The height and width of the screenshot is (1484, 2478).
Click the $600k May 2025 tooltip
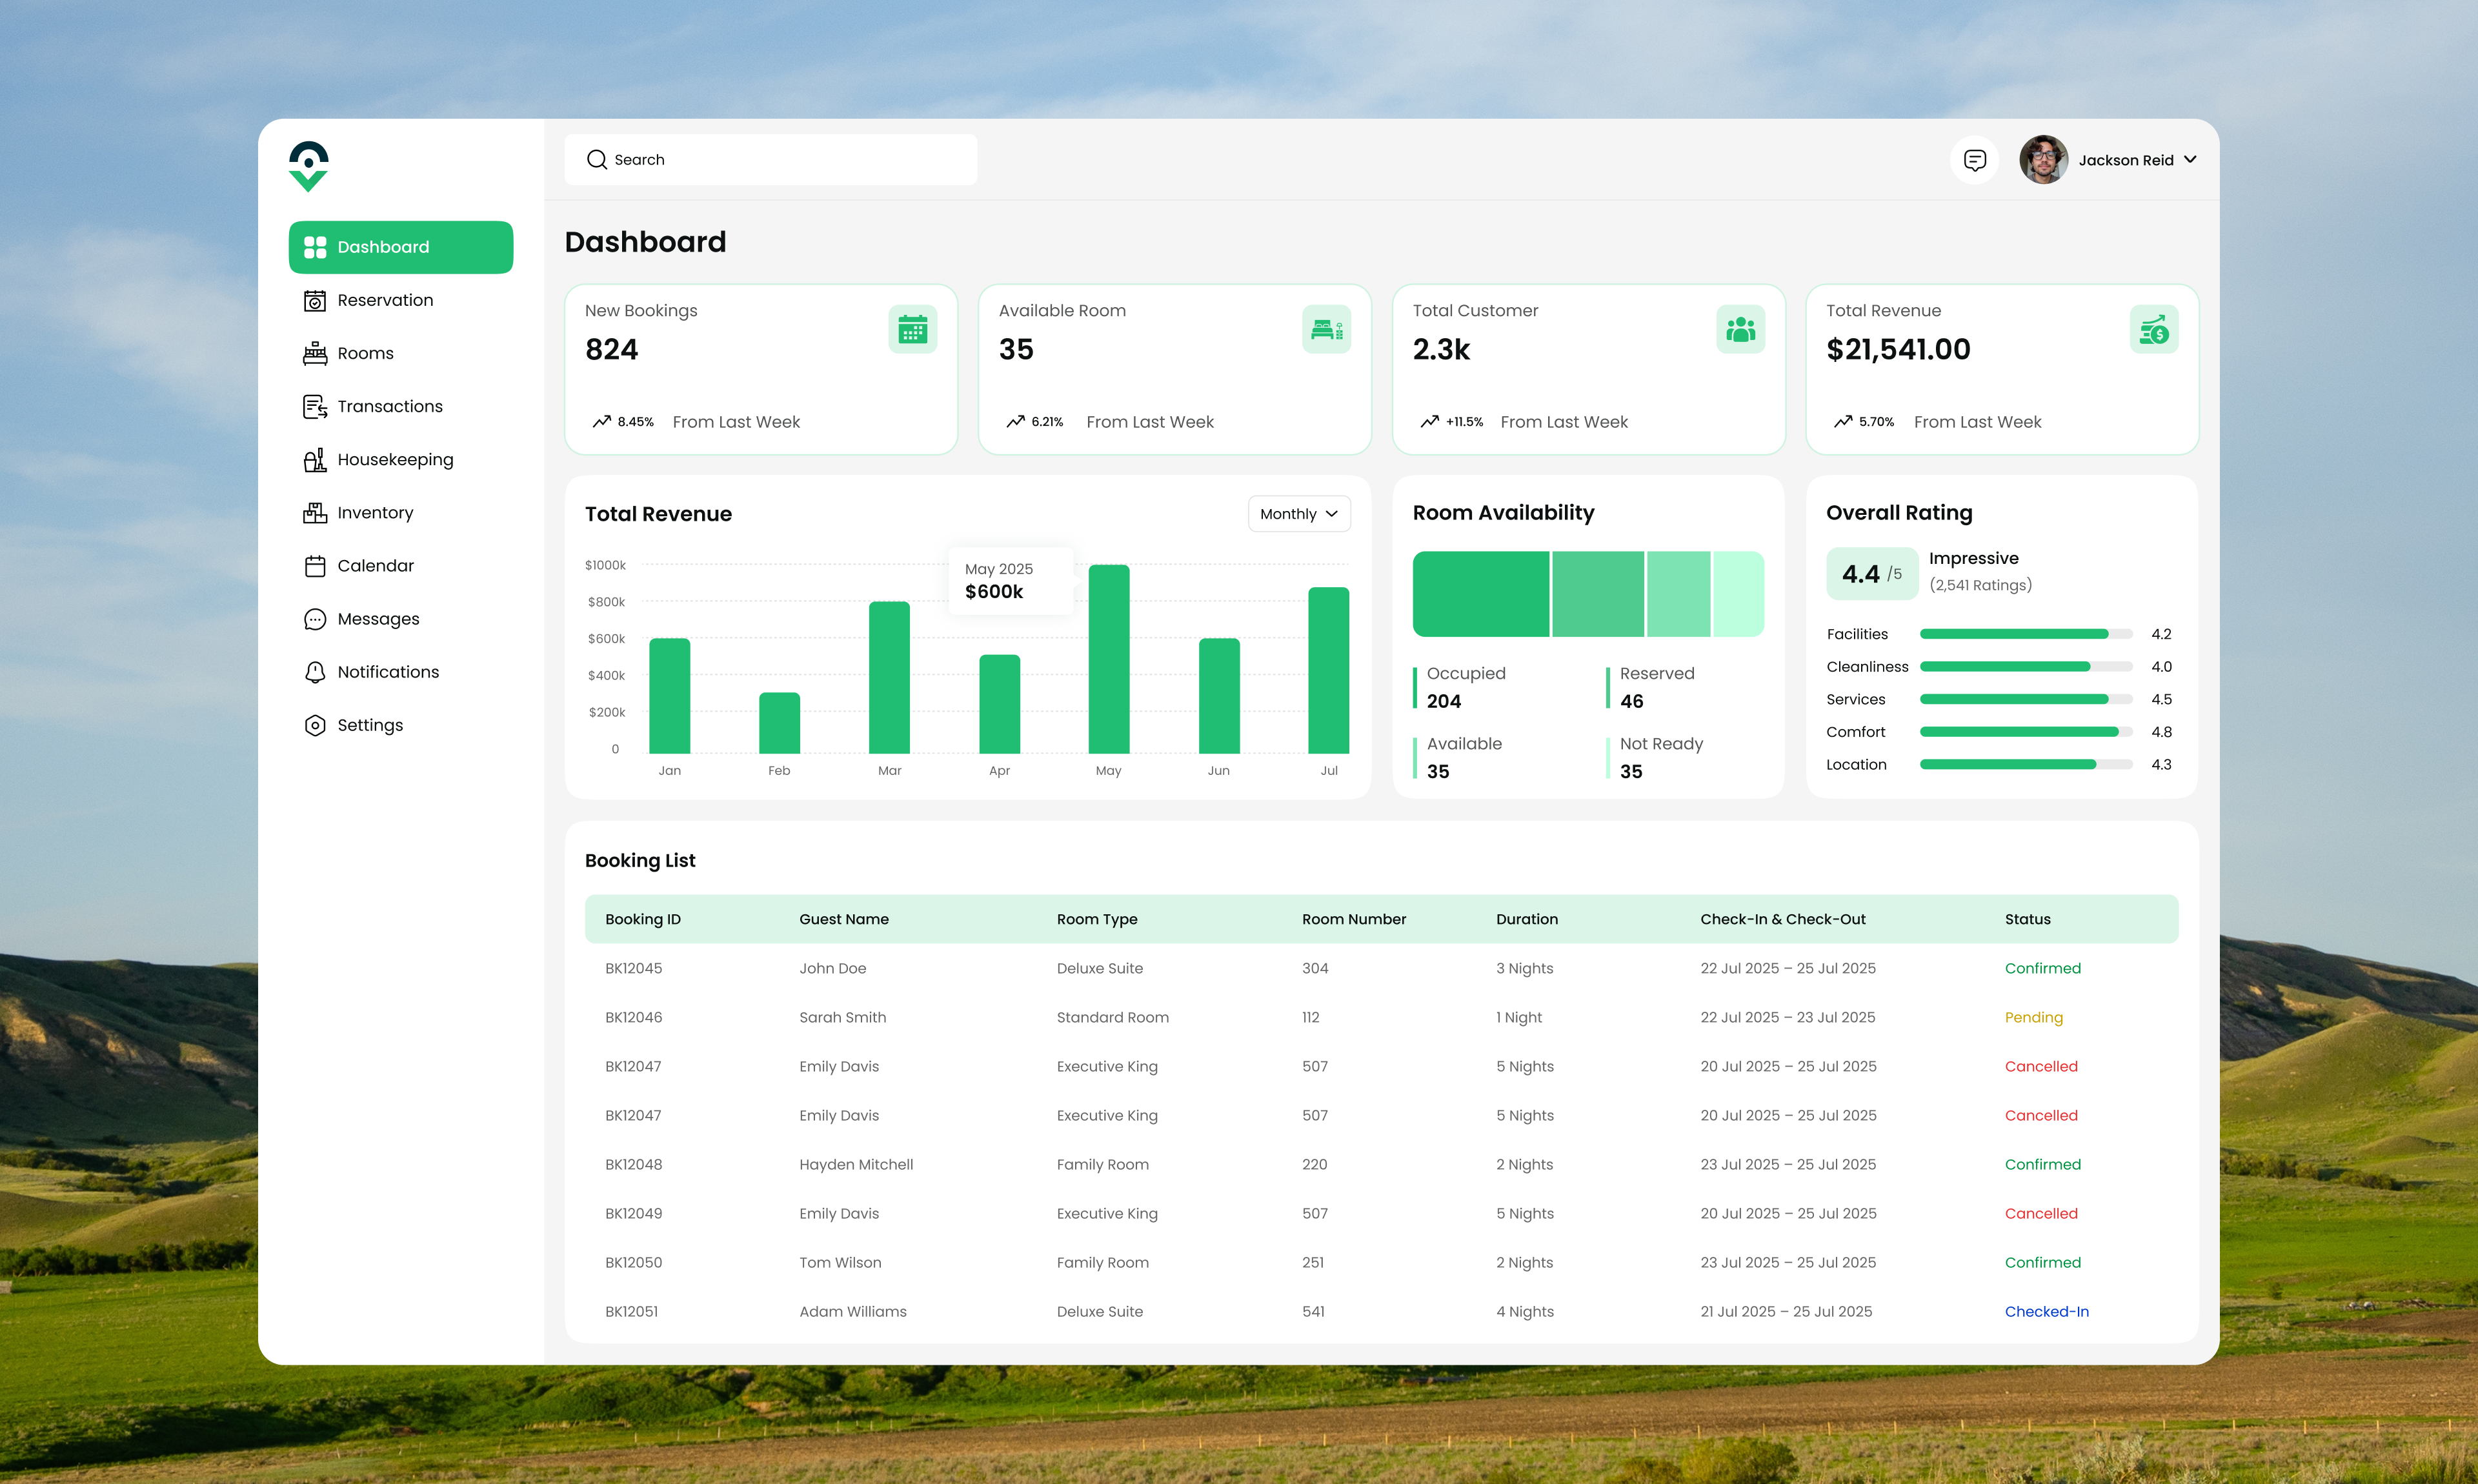pyautogui.click(x=1011, y=580)
